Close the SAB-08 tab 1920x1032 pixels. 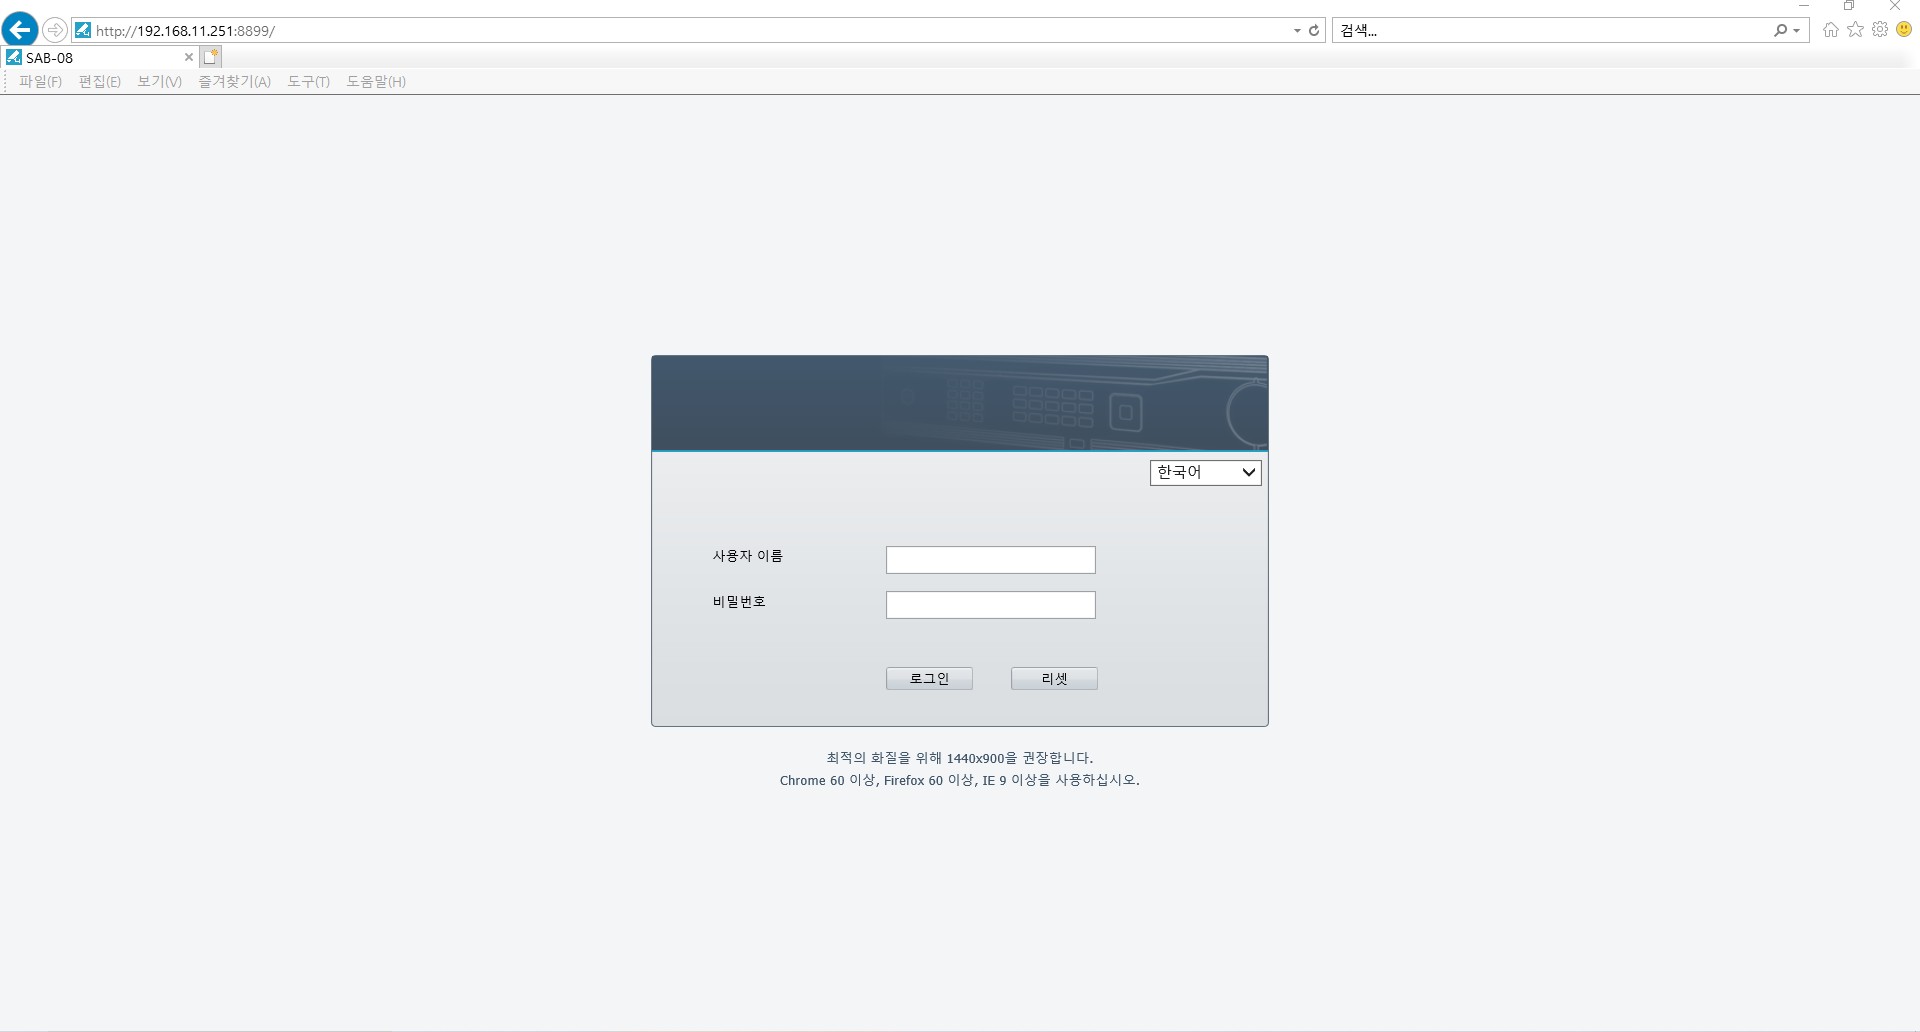click(189, 57)
